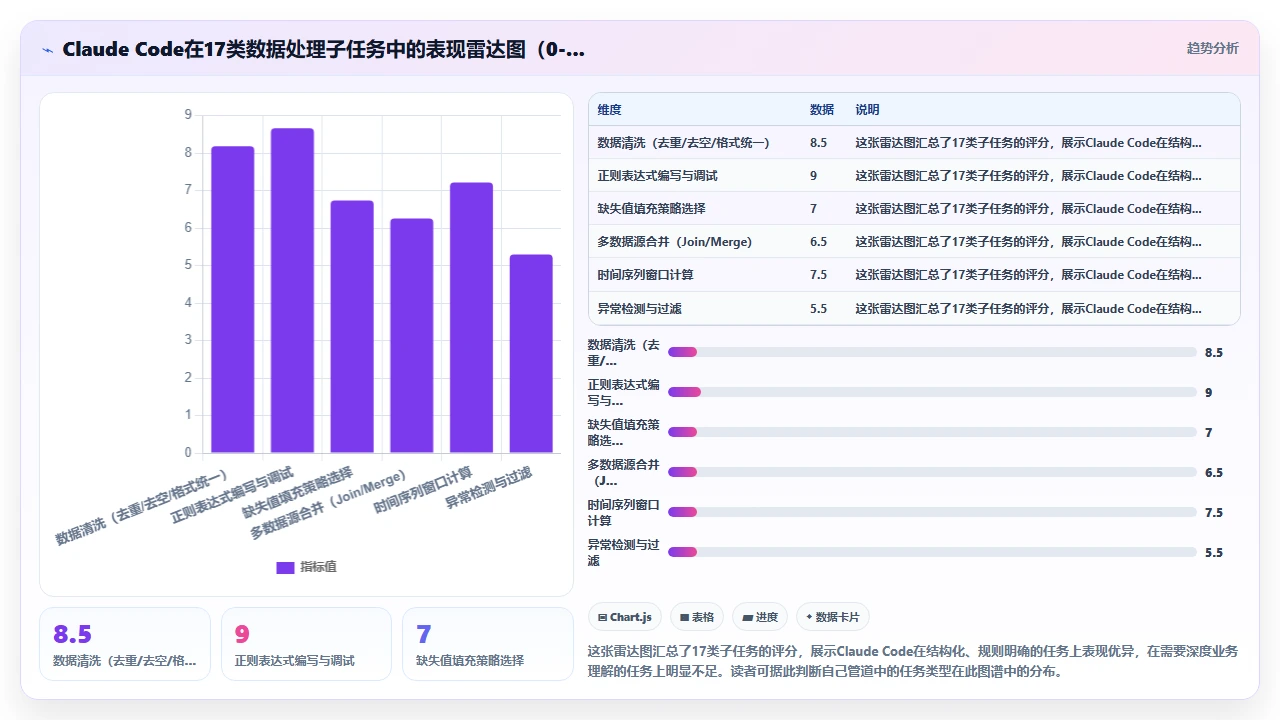
Task: Click the 数据 column header
Action: click(822, 110)
